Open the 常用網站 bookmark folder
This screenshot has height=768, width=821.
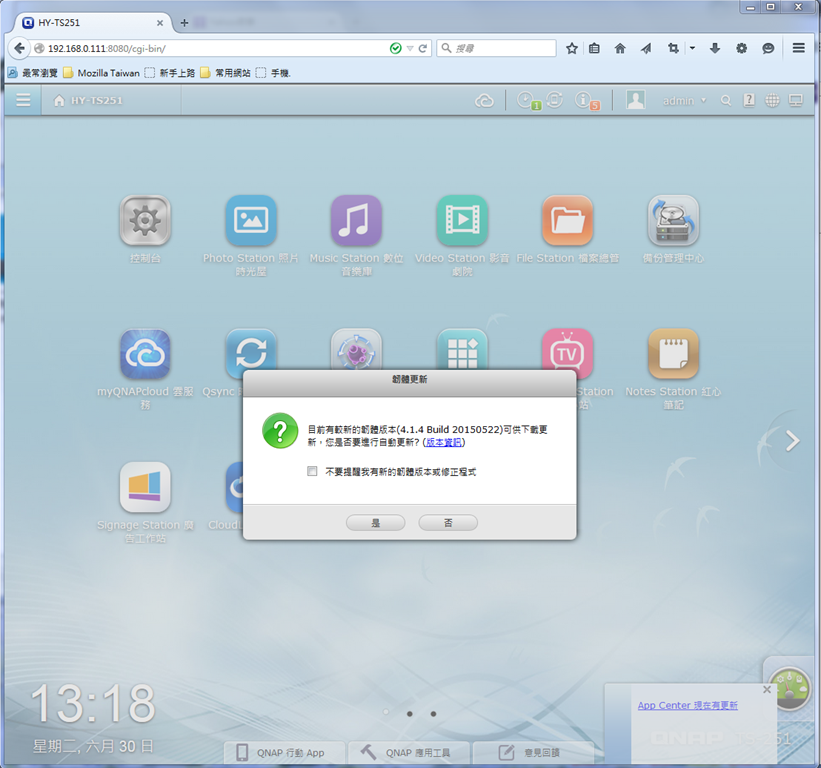coord(226,73)
